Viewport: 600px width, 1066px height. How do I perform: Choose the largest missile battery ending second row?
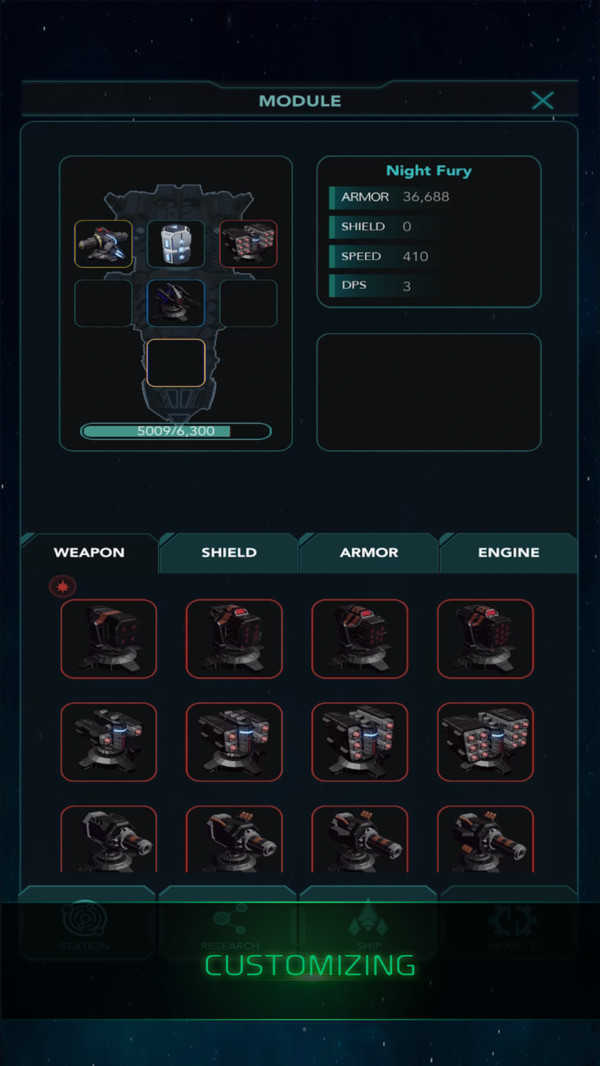(485, 742)
